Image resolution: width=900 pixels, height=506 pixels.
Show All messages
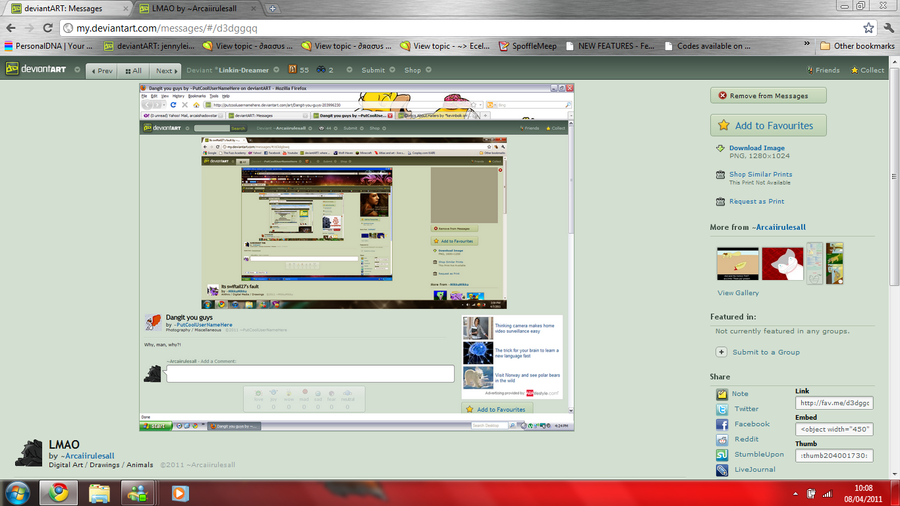tap(133, 71)
